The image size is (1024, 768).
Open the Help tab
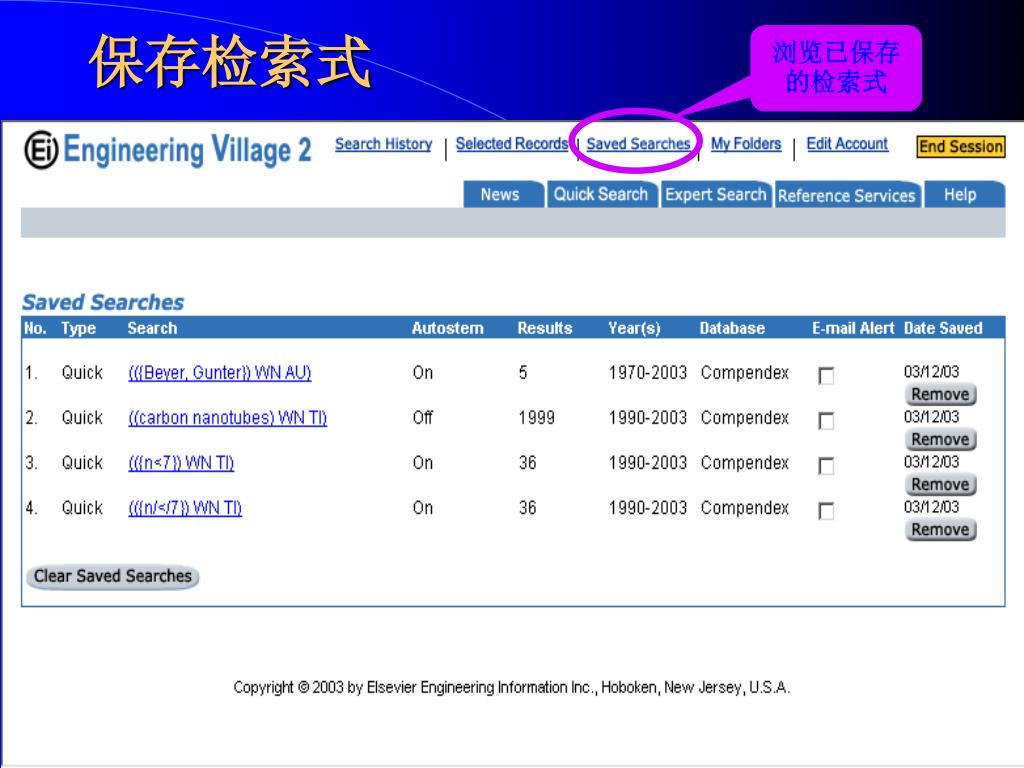[x=964, y=195]
